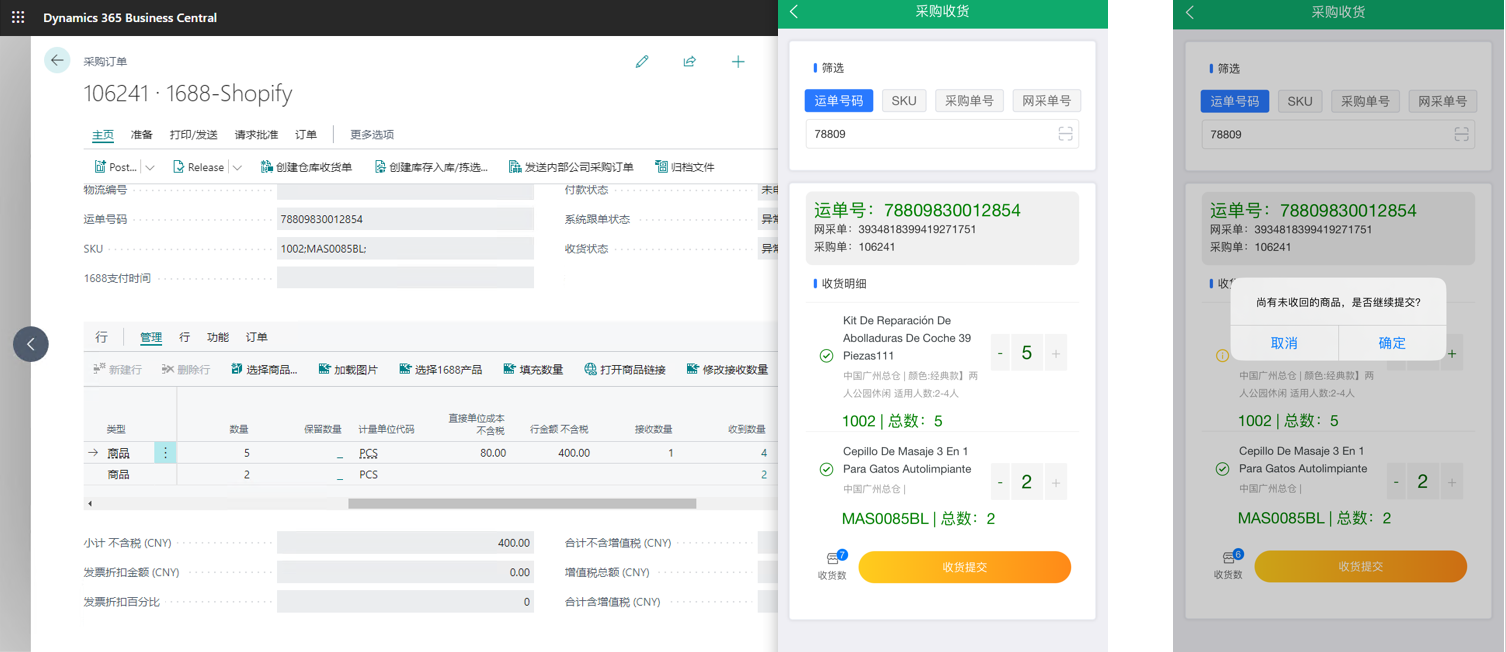Toggle the green check for Cepillo De Masaje in middle panel

click(826, 469)
